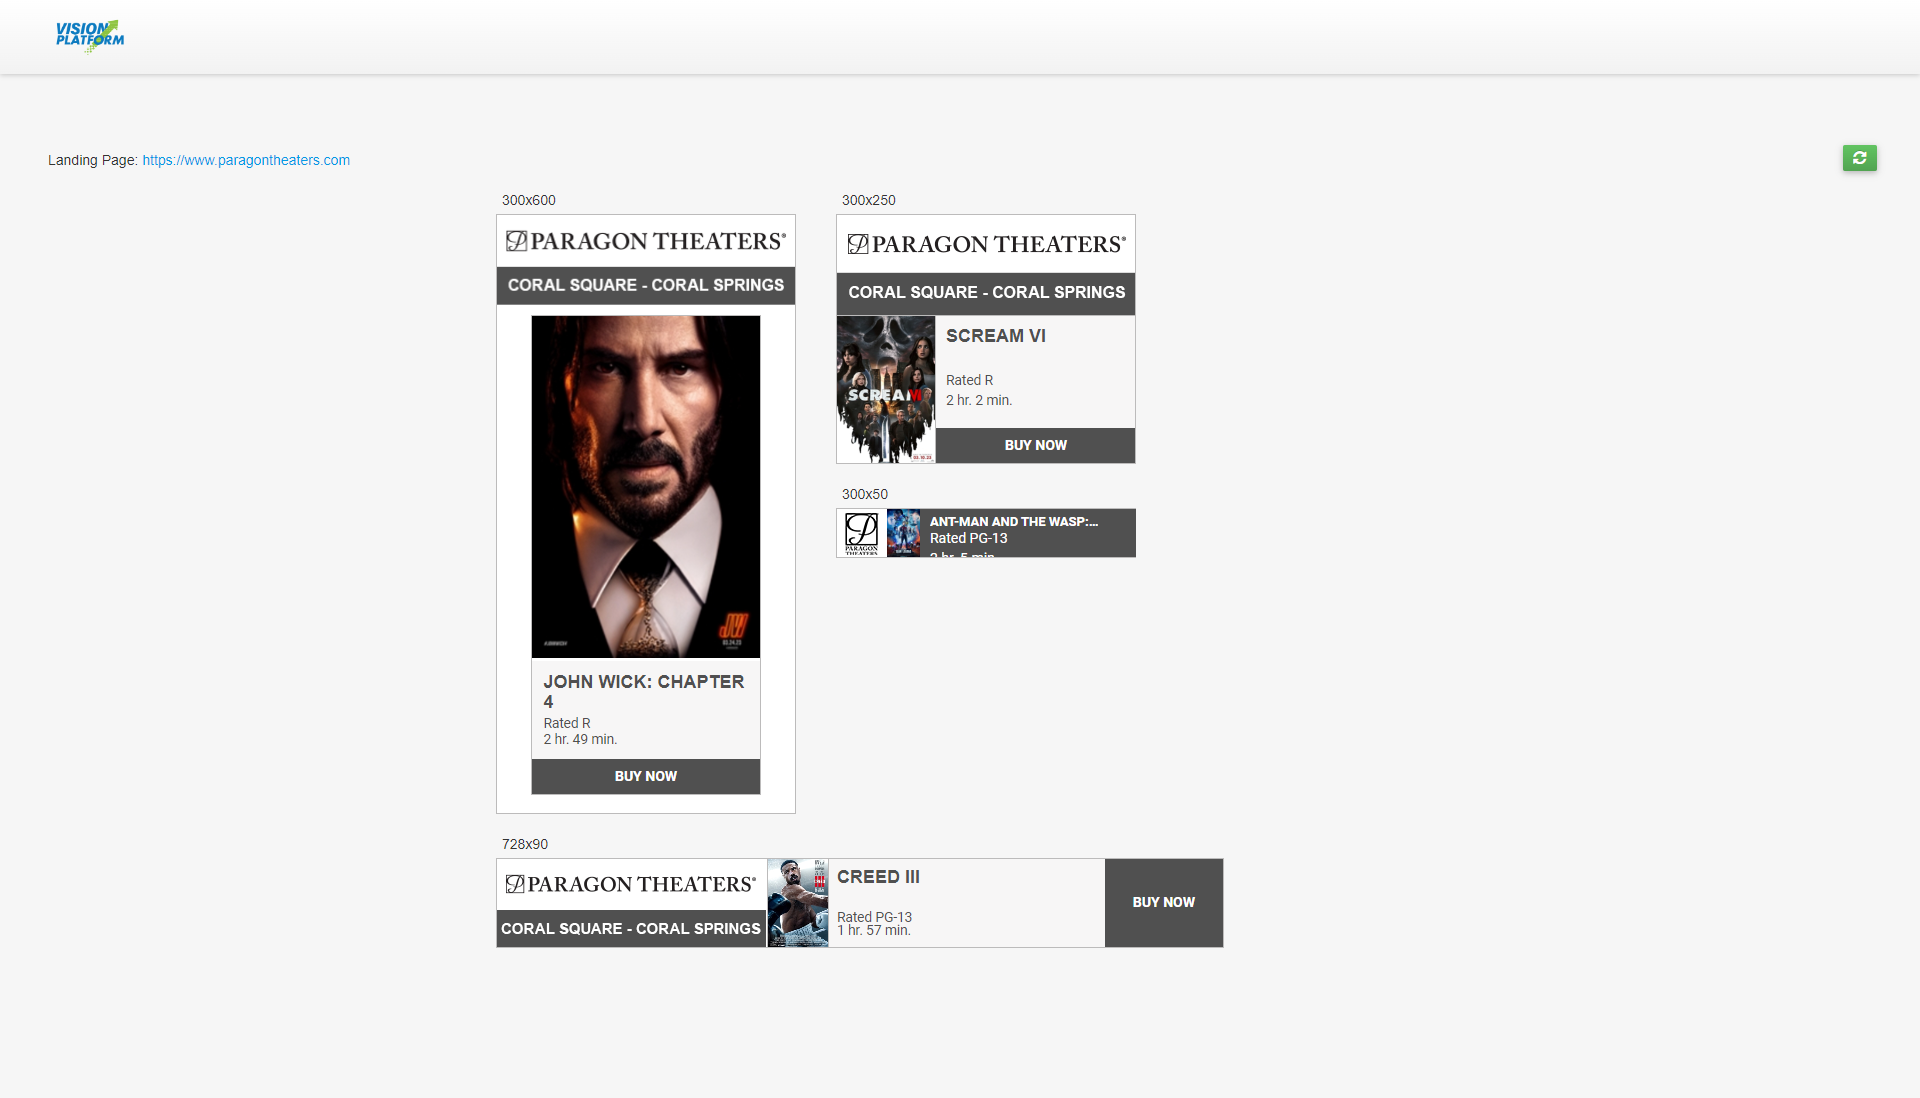
Task: Click Coral Square bar in 300x600 ad
Action: pos(646,285)
